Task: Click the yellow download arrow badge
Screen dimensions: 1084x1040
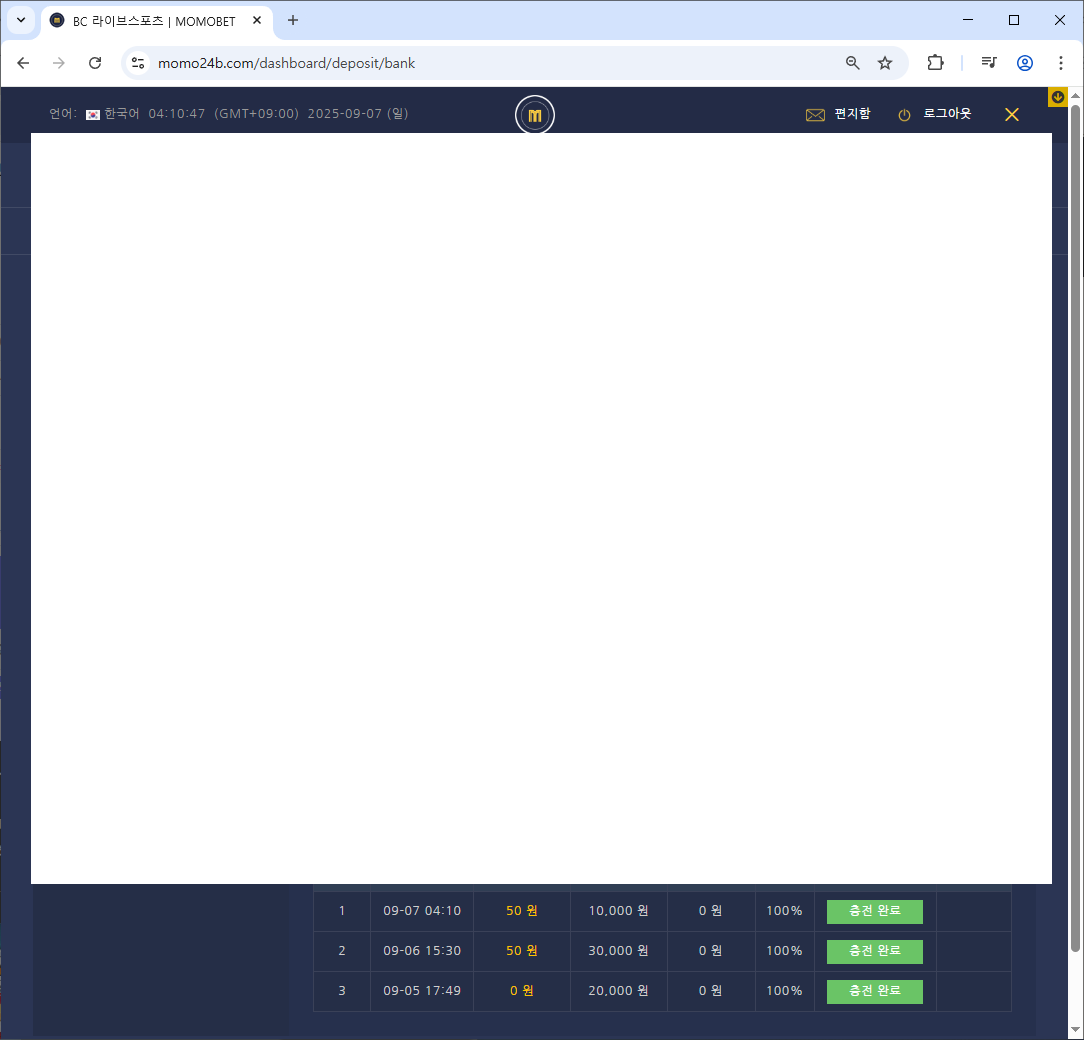Action: [1057, 98]
